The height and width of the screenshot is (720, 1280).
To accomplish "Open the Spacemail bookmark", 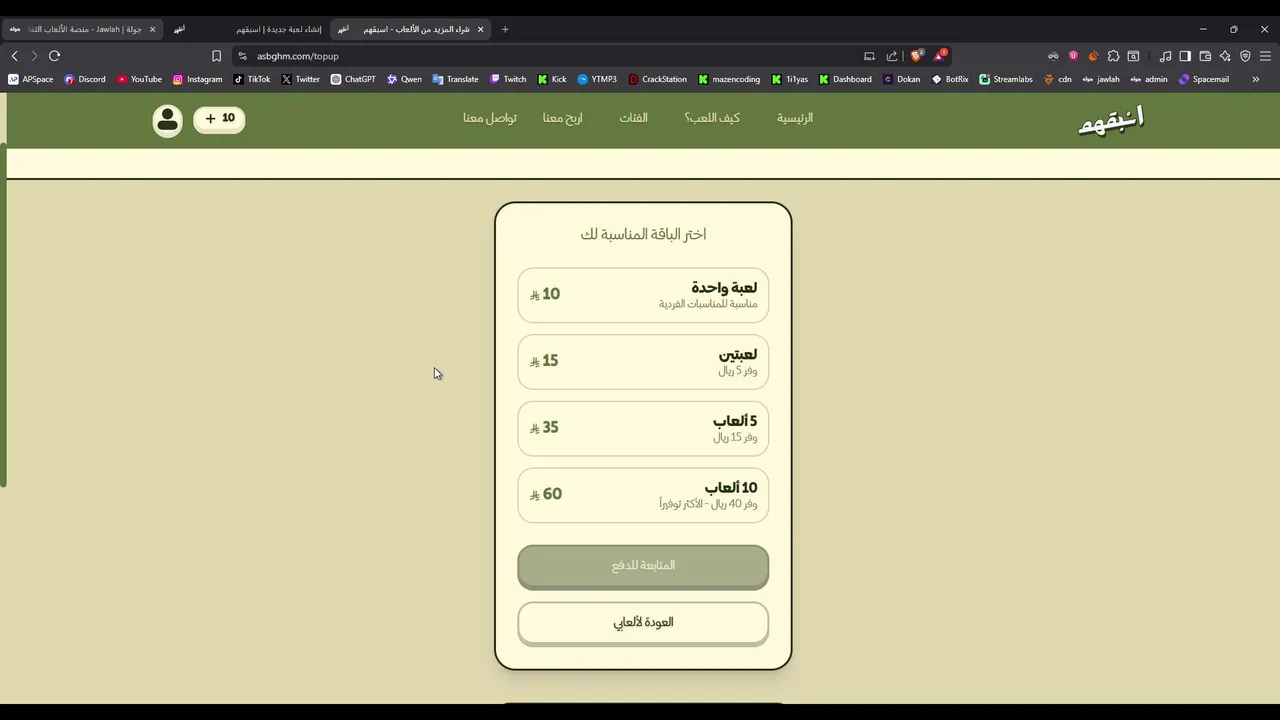I will pyautogui.click(x=1204, y=79).
